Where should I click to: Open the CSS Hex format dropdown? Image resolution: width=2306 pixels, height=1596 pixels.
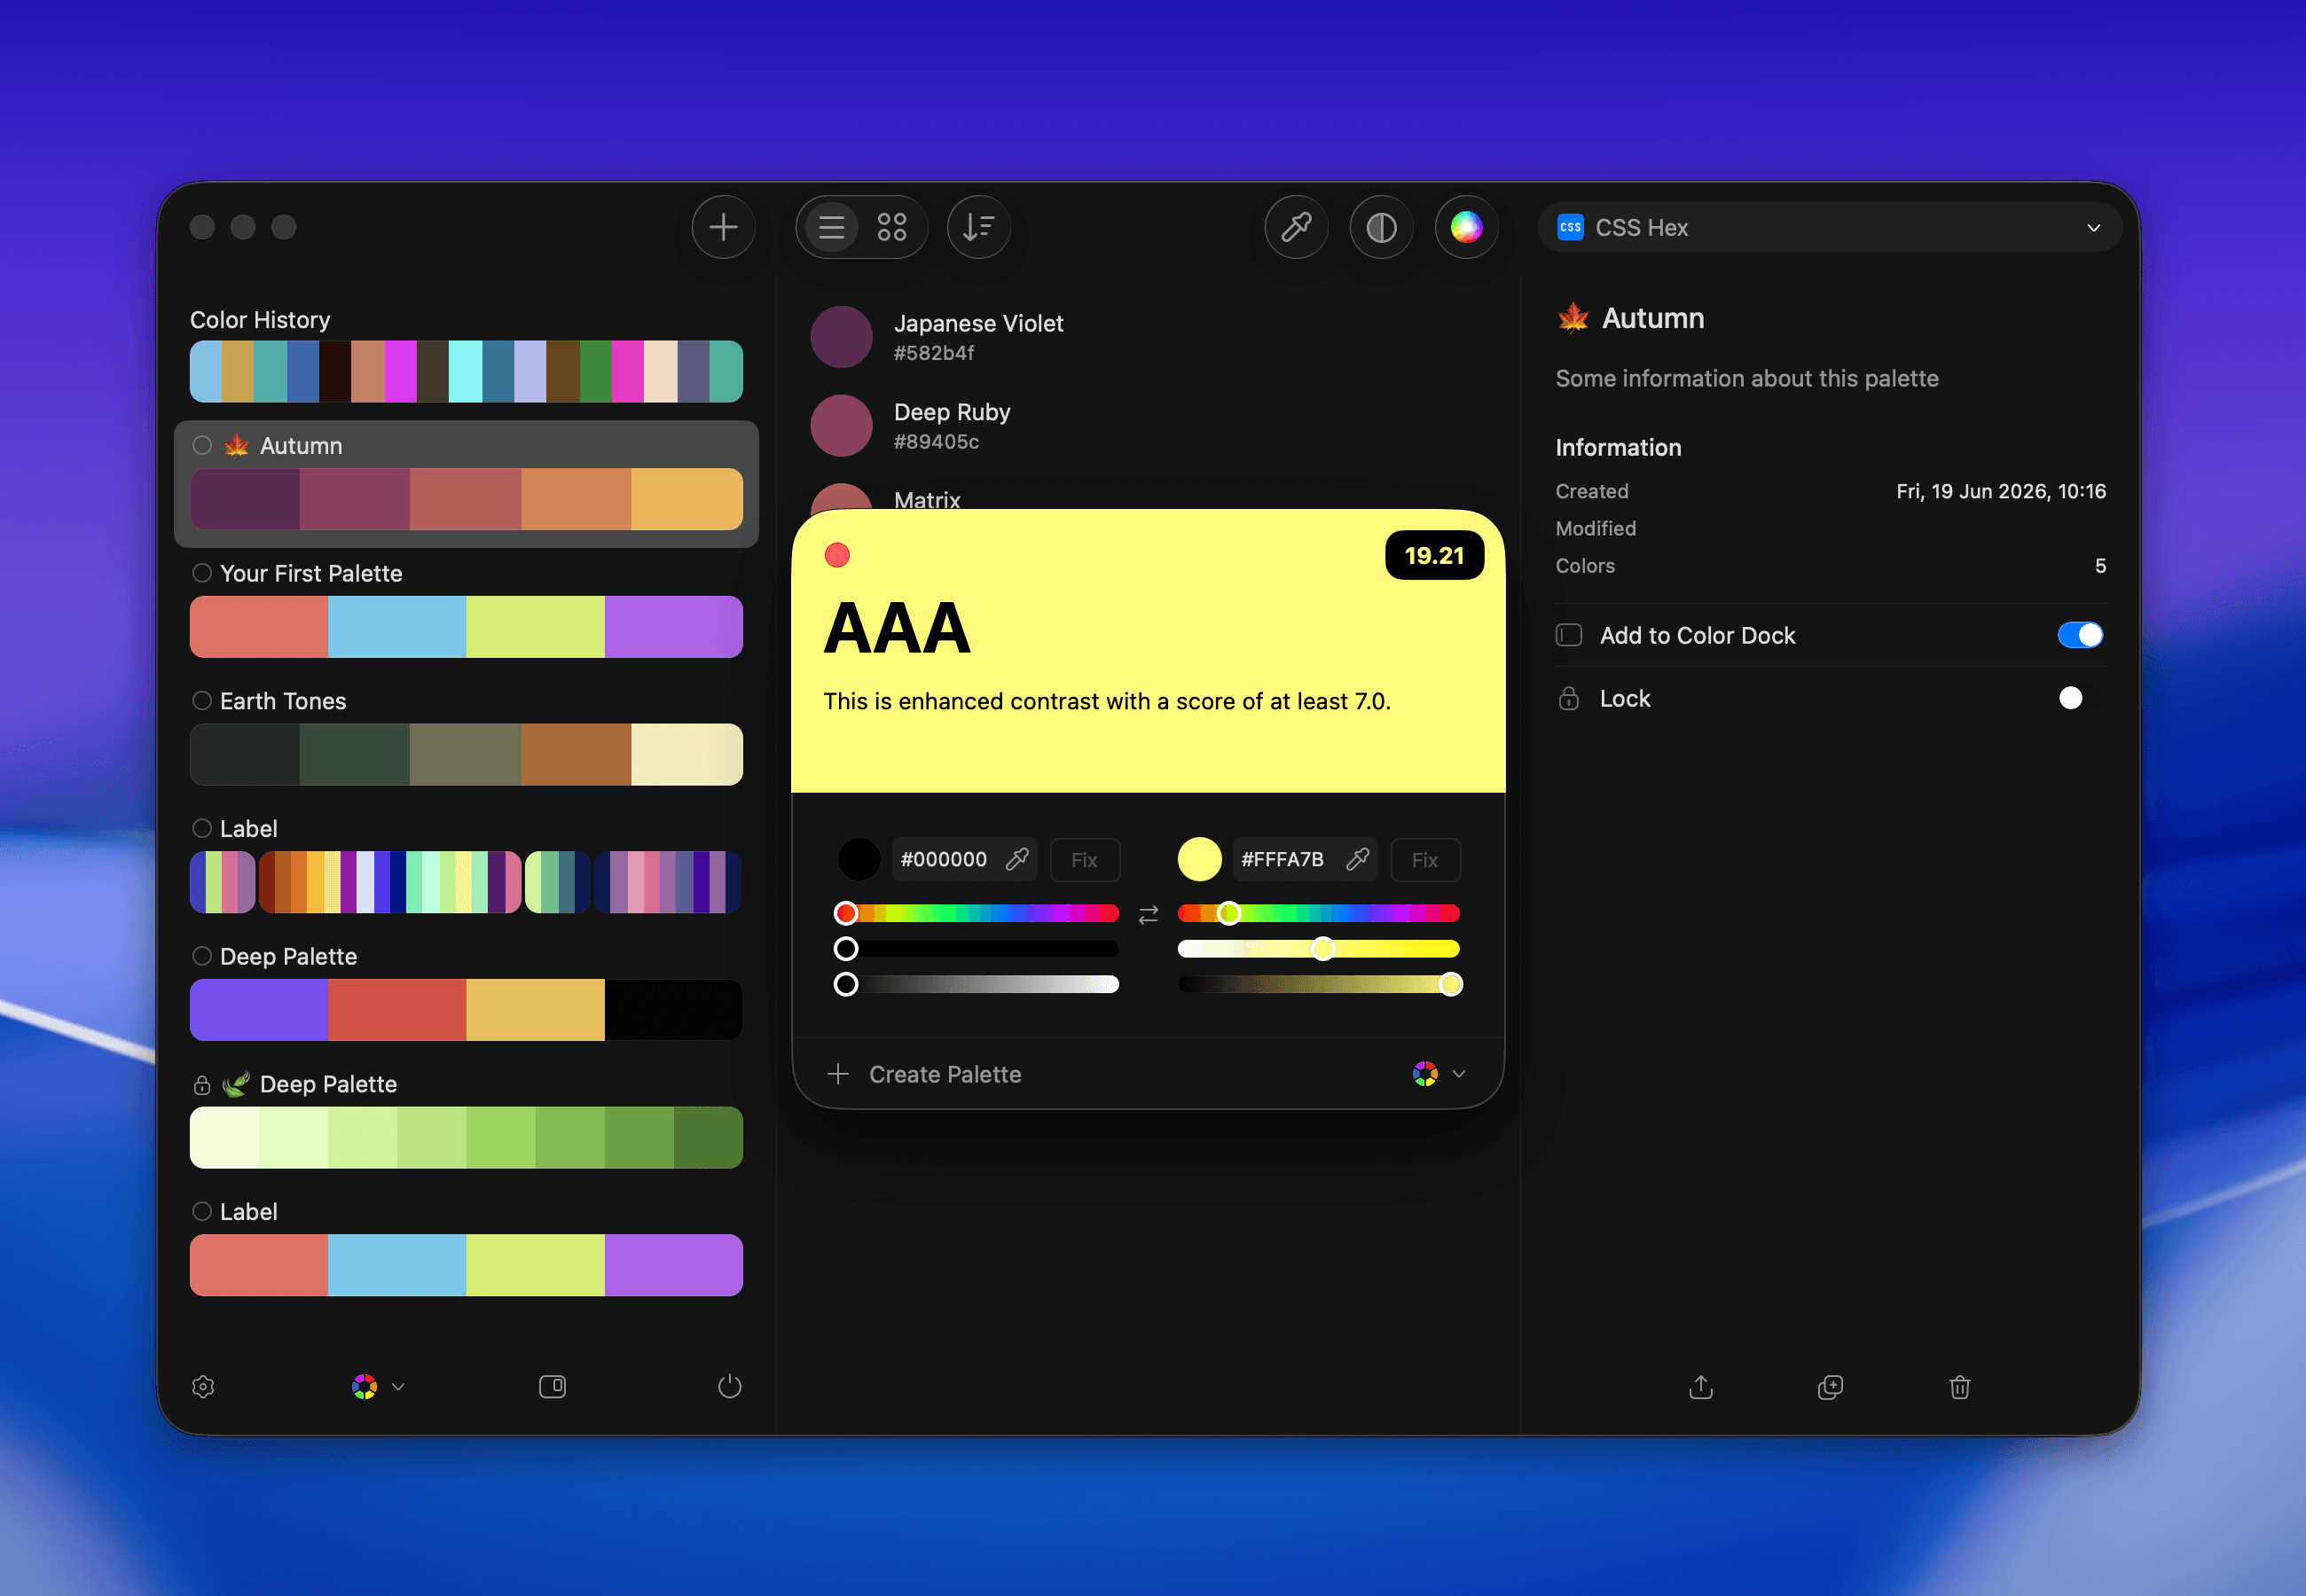click(x=1829, y=227)
